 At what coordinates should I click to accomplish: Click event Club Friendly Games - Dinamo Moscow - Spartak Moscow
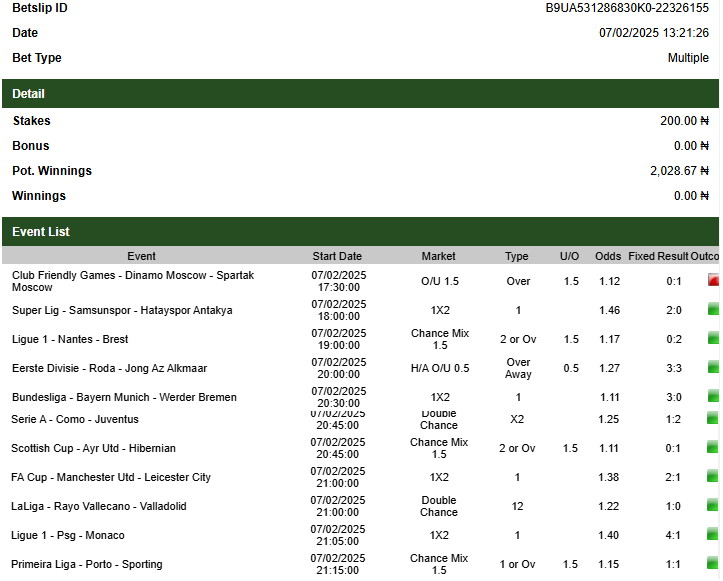click(x=133, y=281)
